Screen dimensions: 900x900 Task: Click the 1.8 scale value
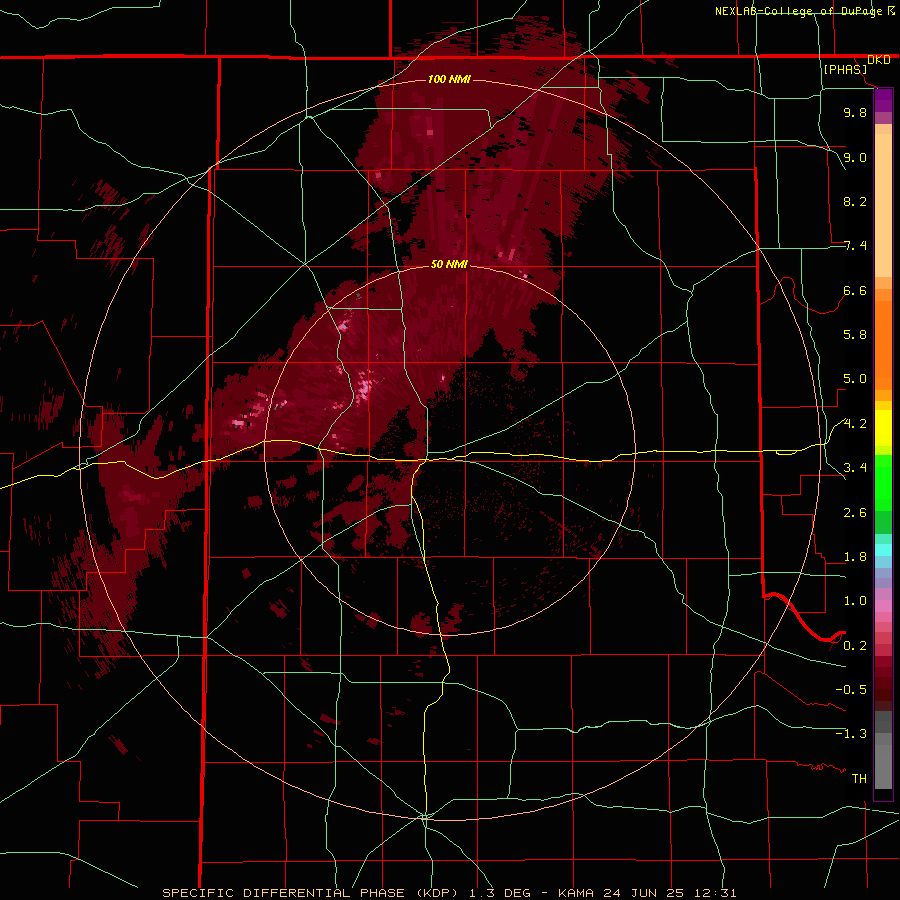[855, 557]
